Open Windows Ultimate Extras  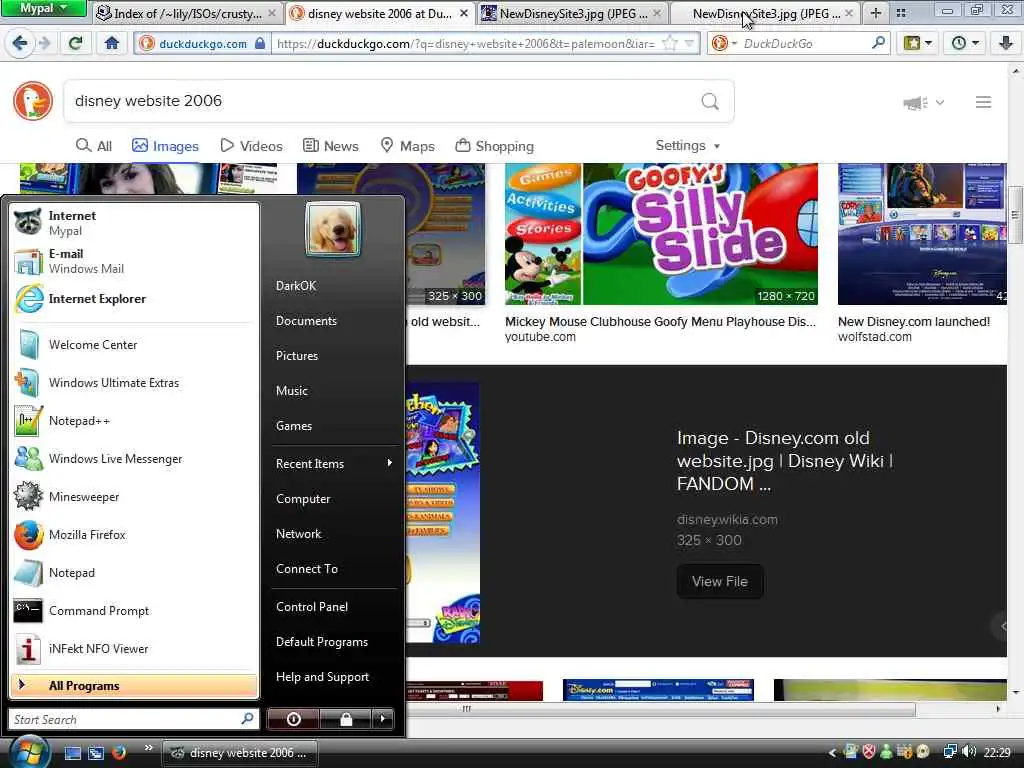134,383
